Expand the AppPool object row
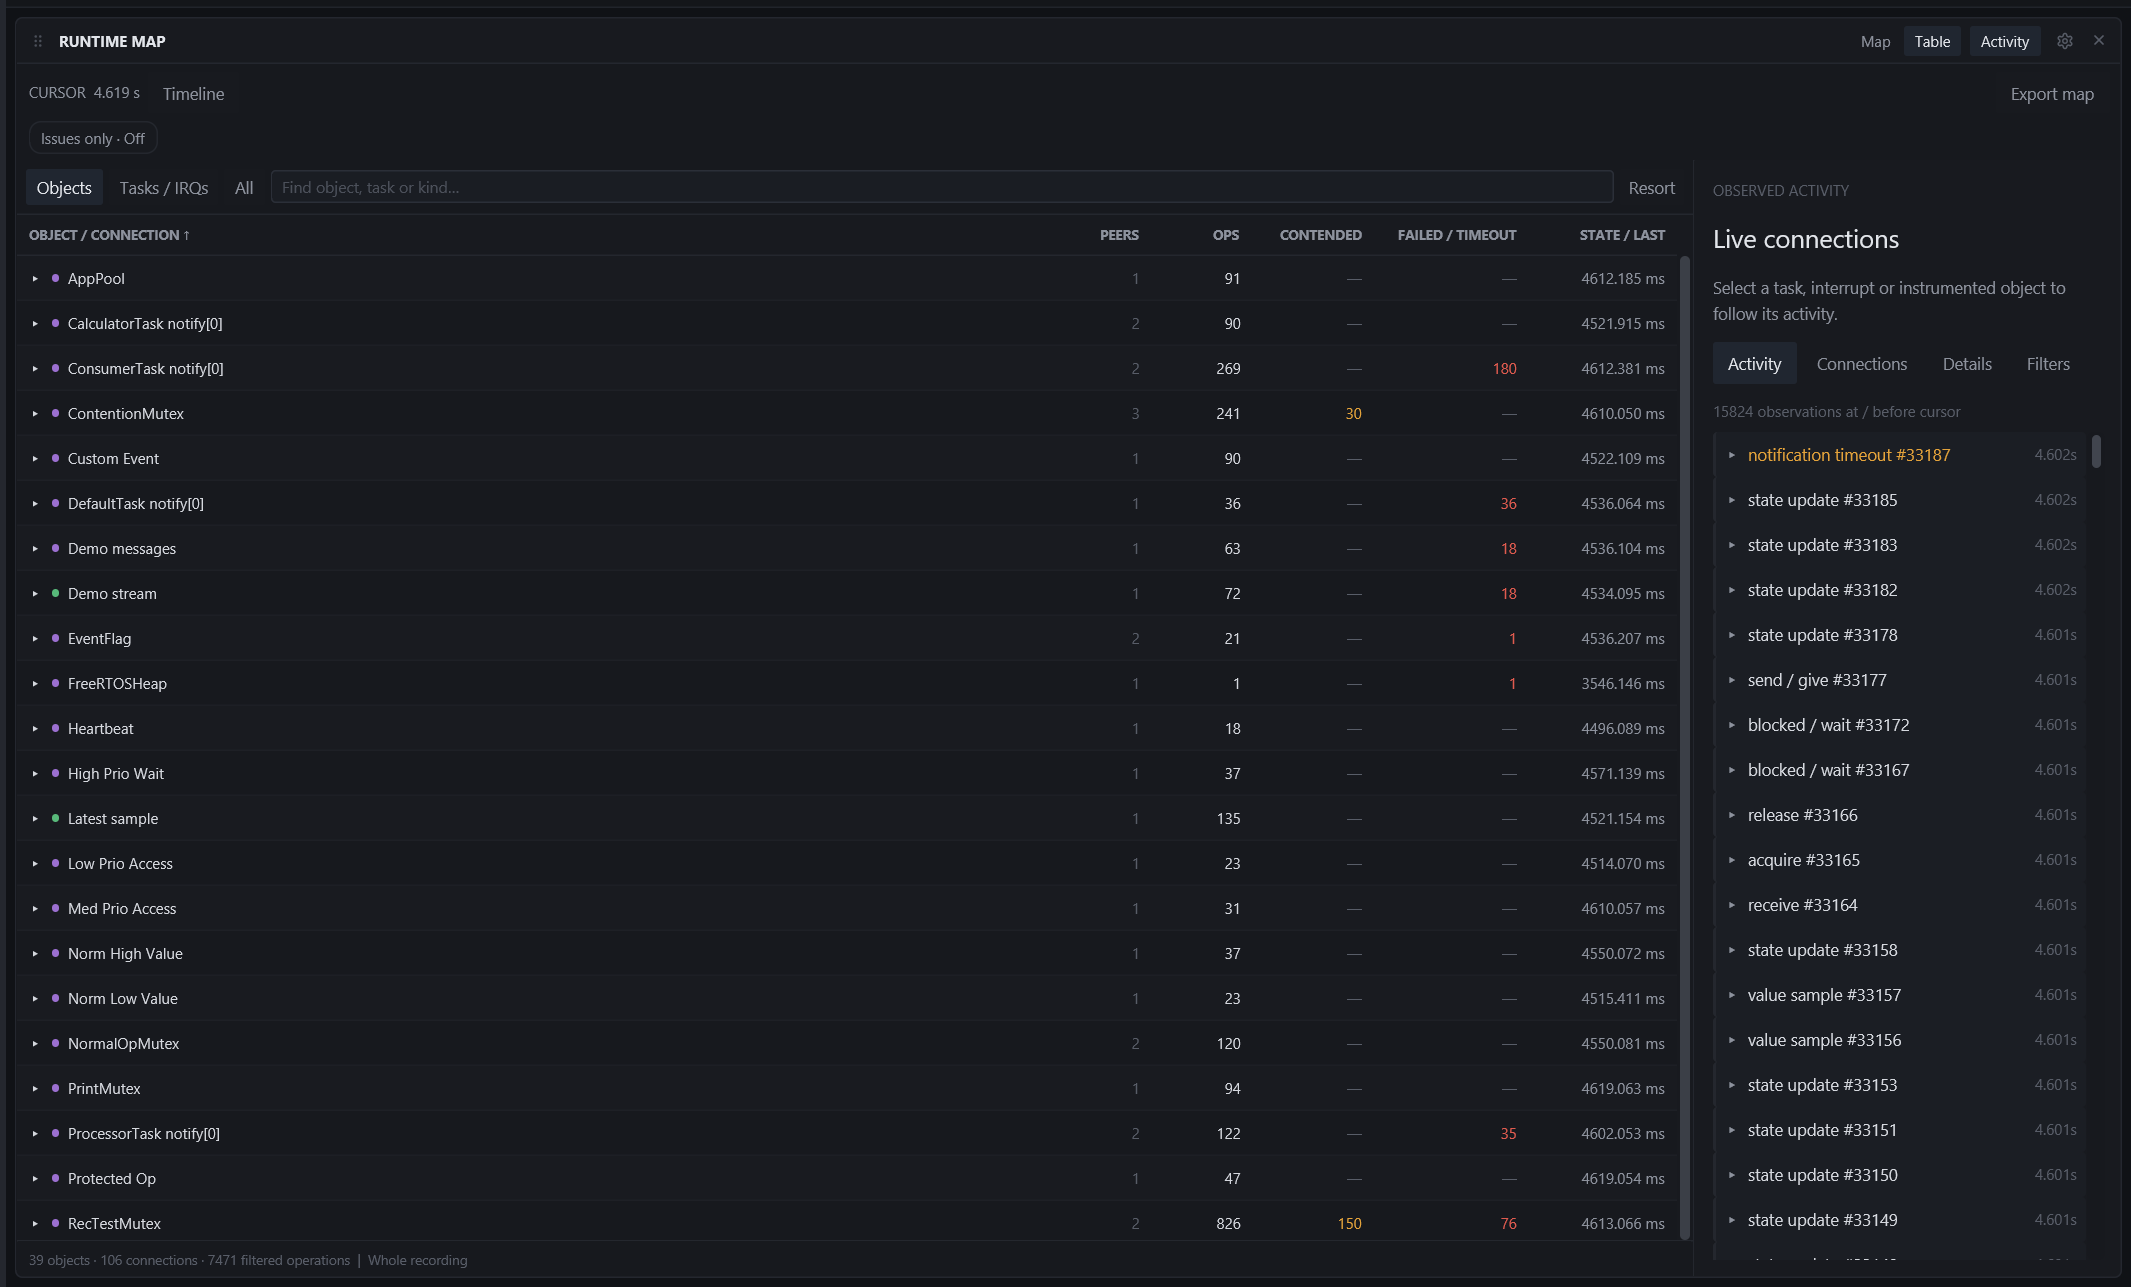Image resolution: width=2131 pixels, height=1287 pixels. (35, 278)
